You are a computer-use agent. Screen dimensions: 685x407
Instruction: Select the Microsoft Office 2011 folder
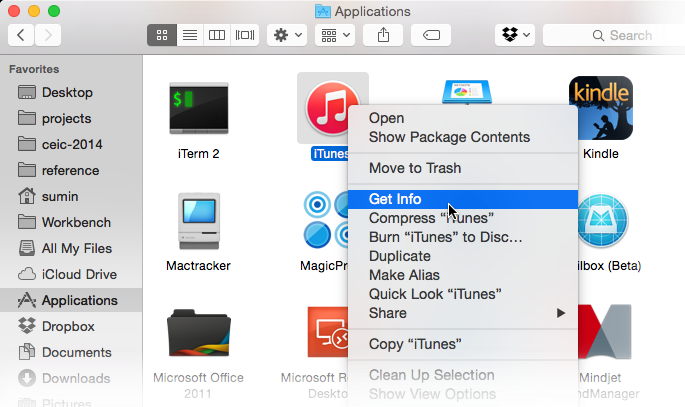199,333
